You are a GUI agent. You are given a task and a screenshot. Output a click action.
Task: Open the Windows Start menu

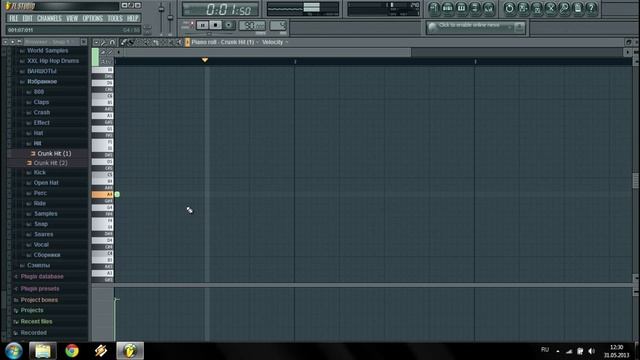click(x=13, y=351)
